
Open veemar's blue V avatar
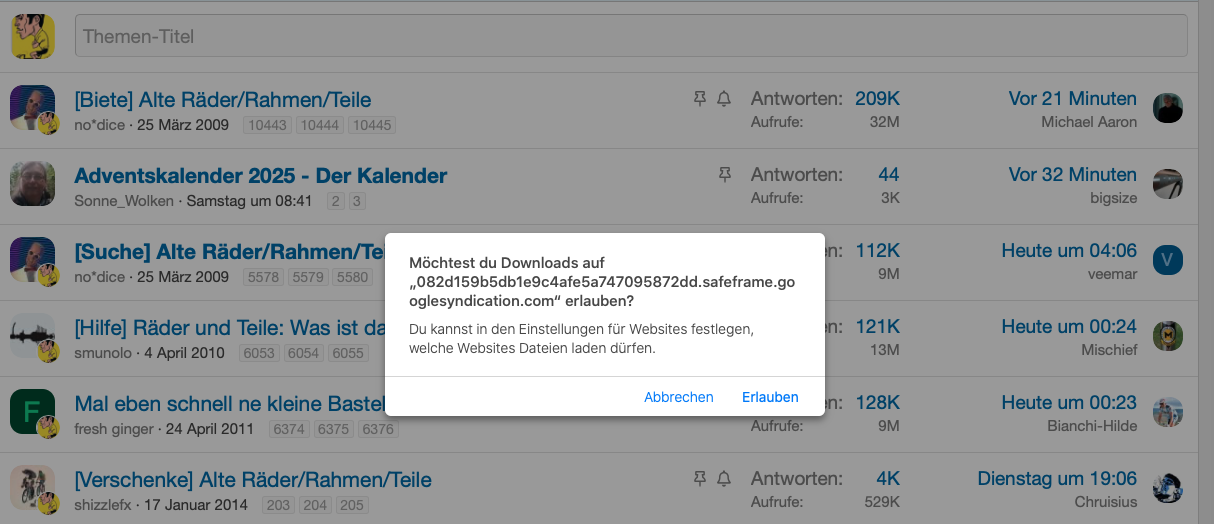point(1167,260)
